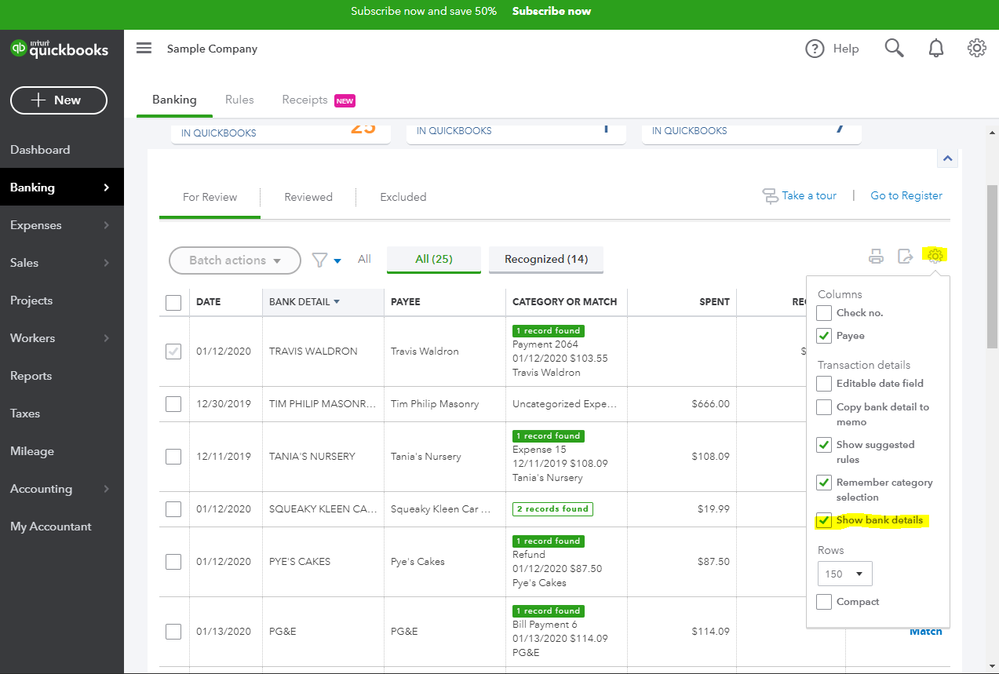Enable Copy bank detail to memo
999x674 pixels.
tap(824, 407)
